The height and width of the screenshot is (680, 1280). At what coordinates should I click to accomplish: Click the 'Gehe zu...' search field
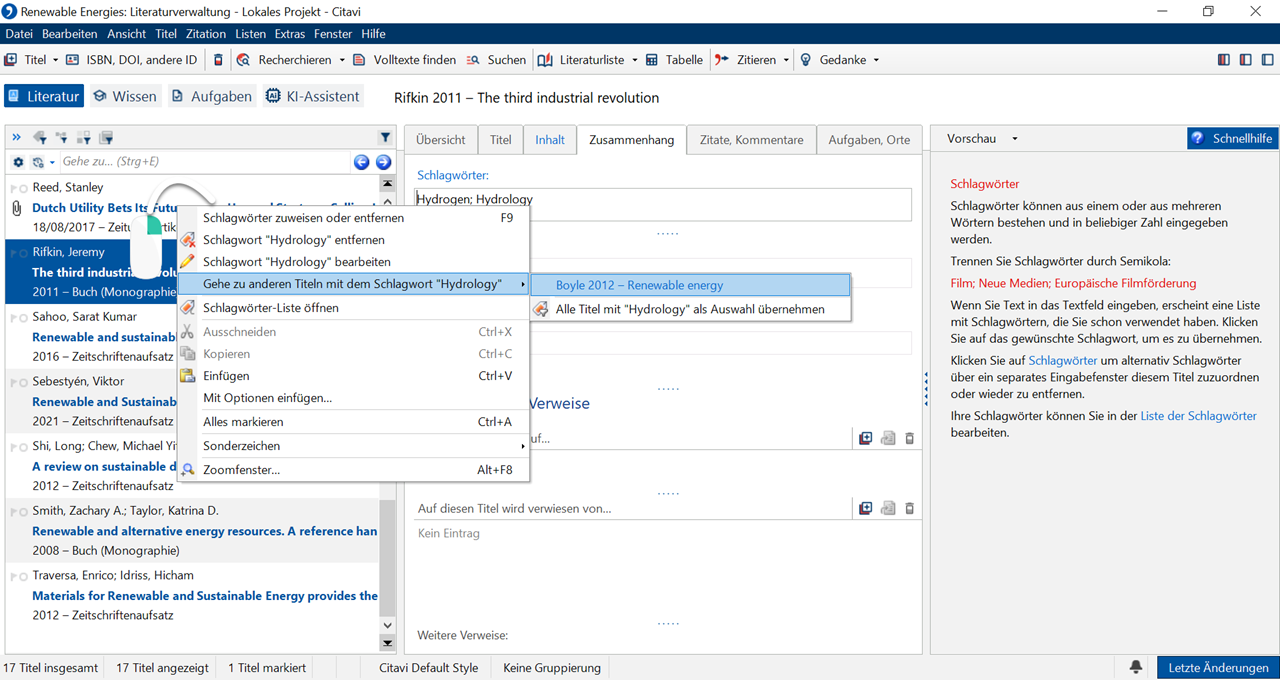200,162
